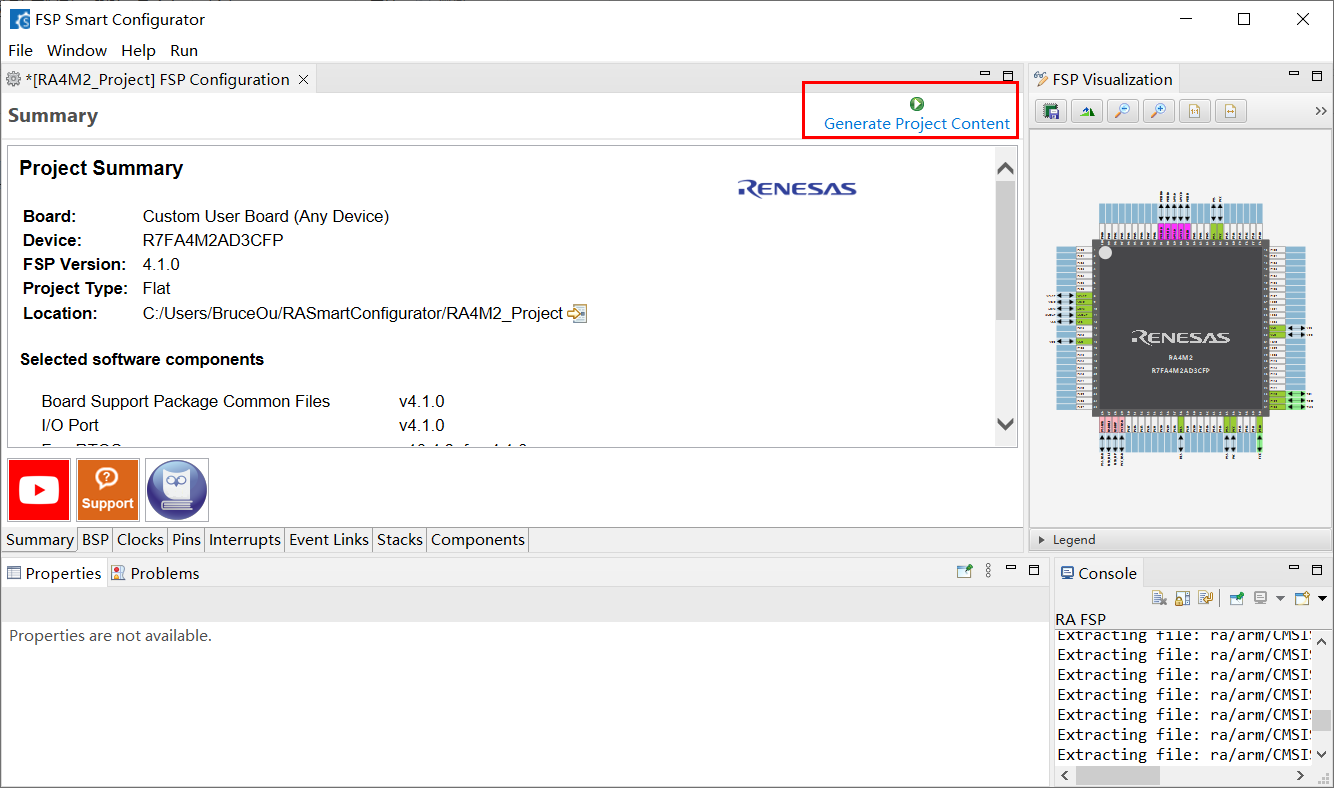Open the orange Support icon
The height and width of the screenshot is (788, 1334).
point(108,490)
